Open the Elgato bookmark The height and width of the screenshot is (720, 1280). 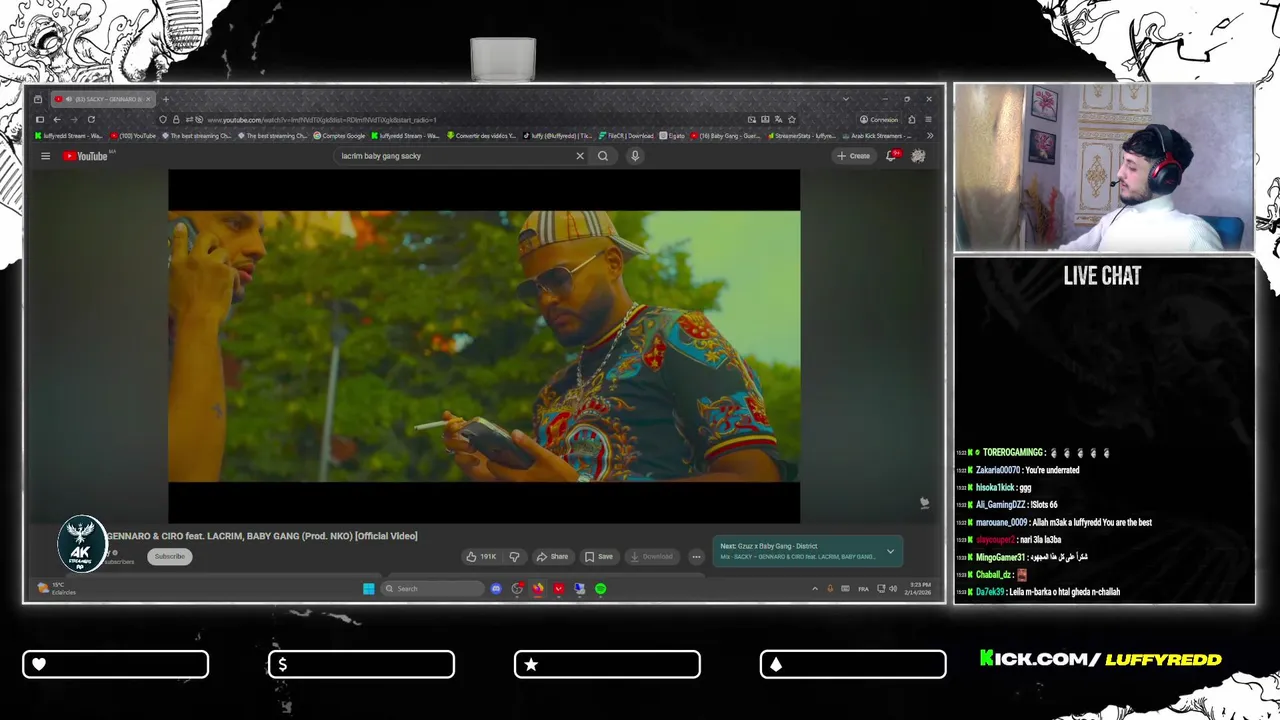[673, 136]
